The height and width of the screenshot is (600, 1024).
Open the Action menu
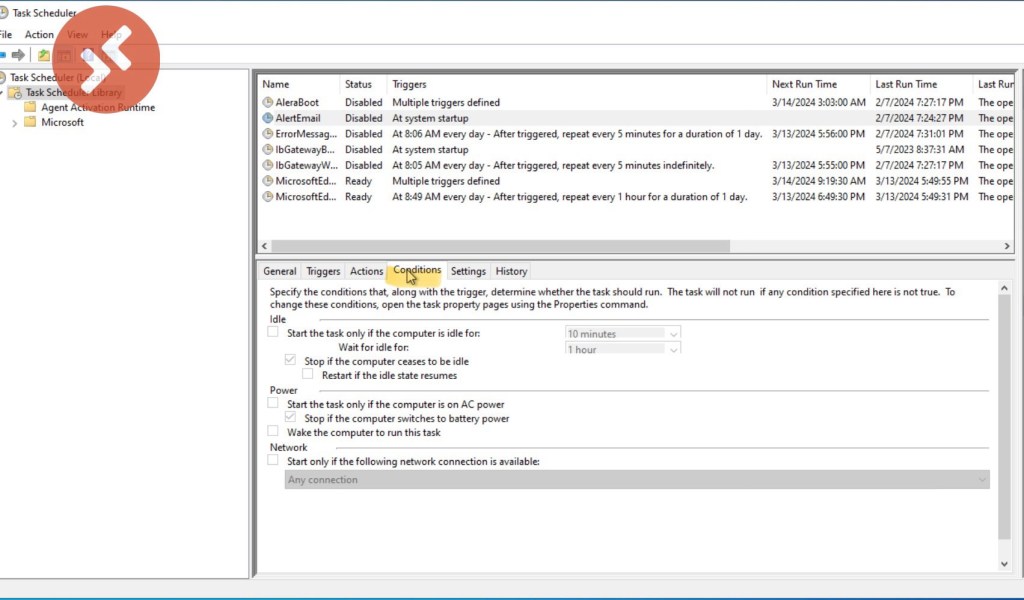coord(39,34)
